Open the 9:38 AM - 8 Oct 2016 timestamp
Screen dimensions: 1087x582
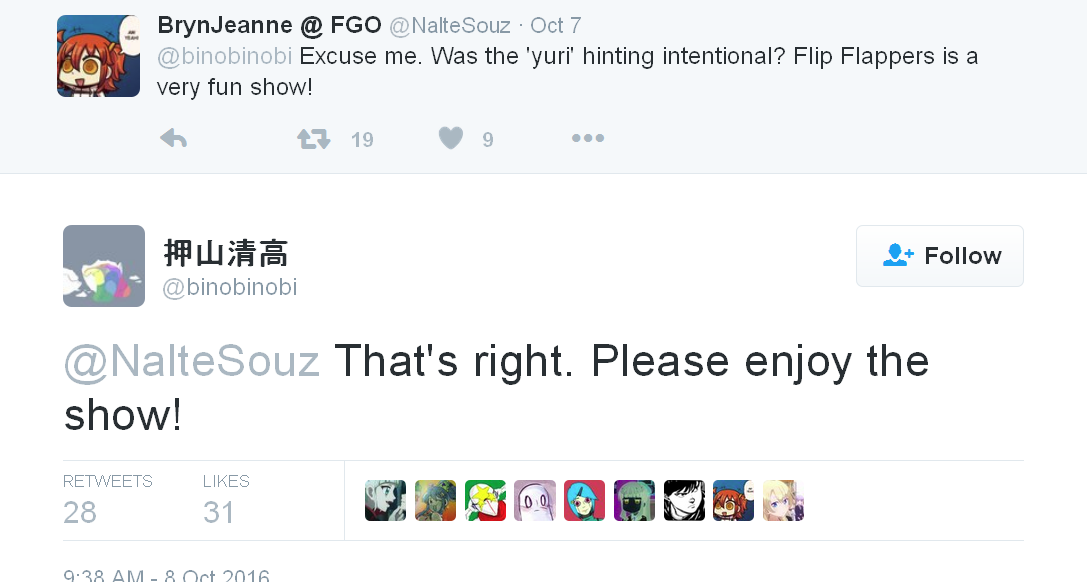coord(166,576)
